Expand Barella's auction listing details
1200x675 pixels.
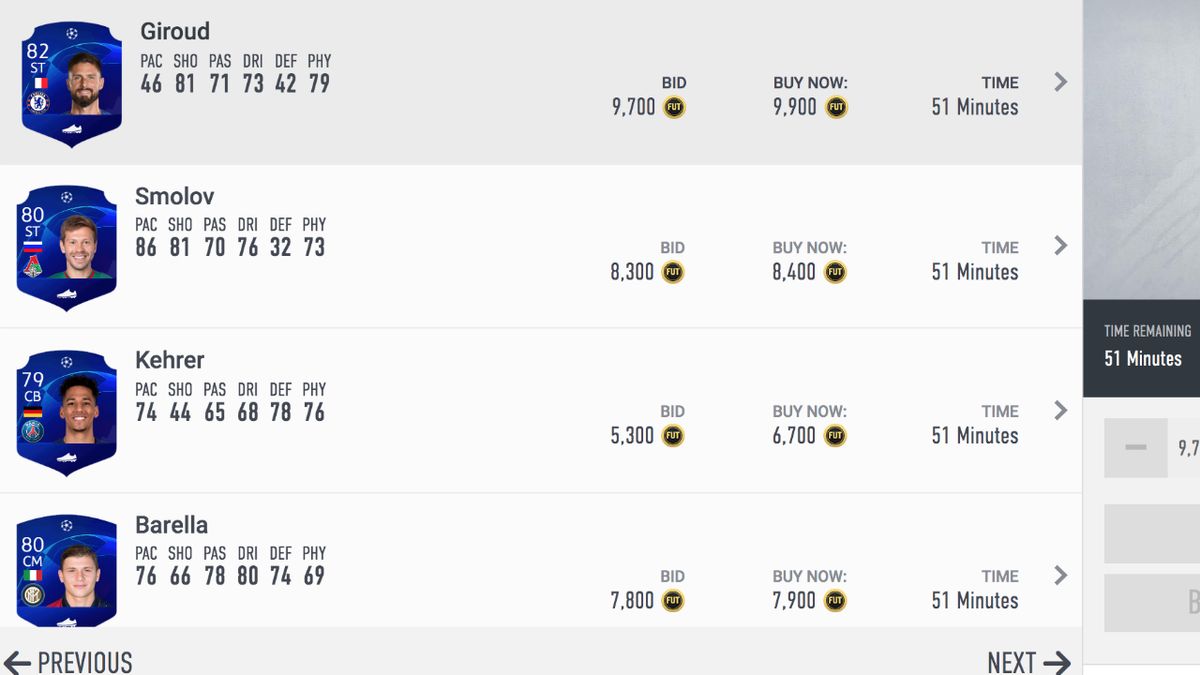pyautogui.click(x=1059, y=575)
